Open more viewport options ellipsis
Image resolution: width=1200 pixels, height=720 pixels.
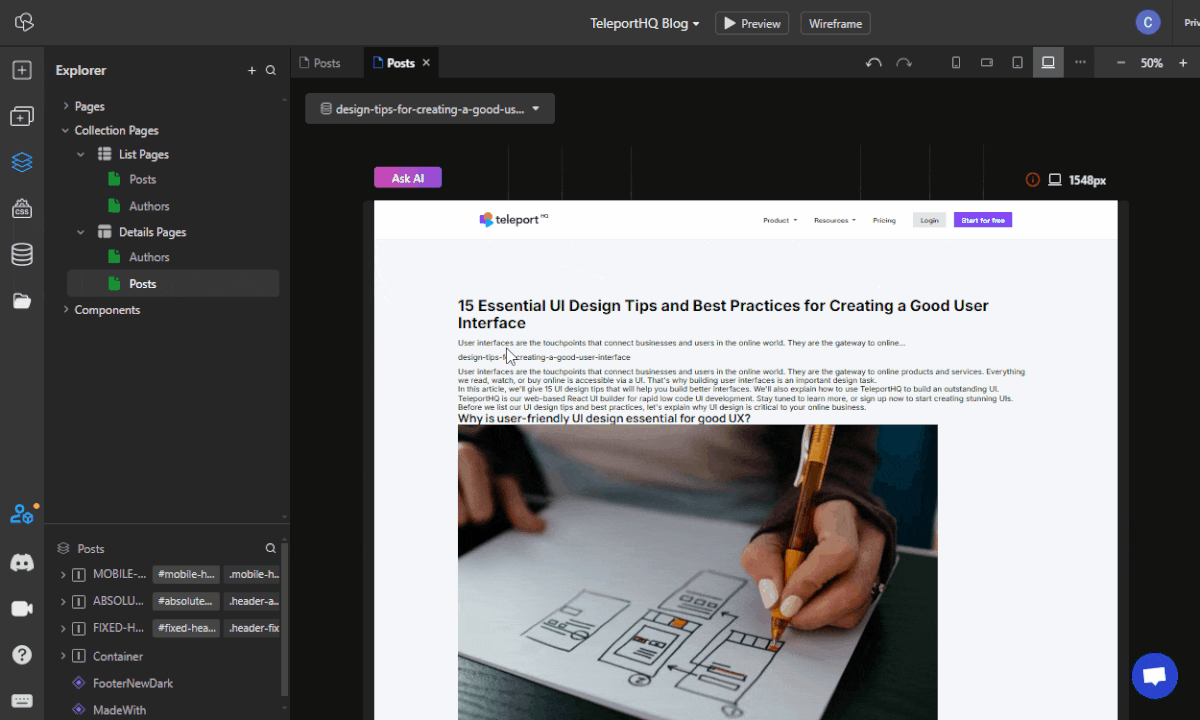pos(1080,62)
